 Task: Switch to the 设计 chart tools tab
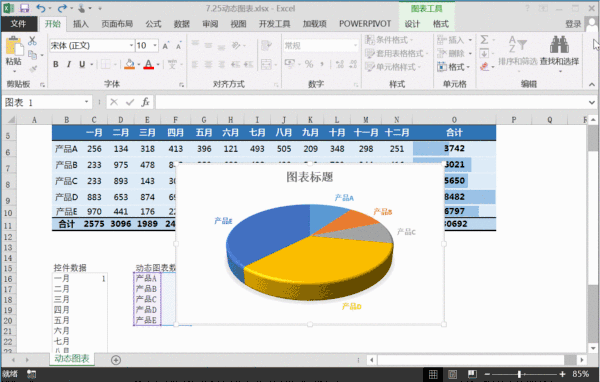click(x=412, y=24)
